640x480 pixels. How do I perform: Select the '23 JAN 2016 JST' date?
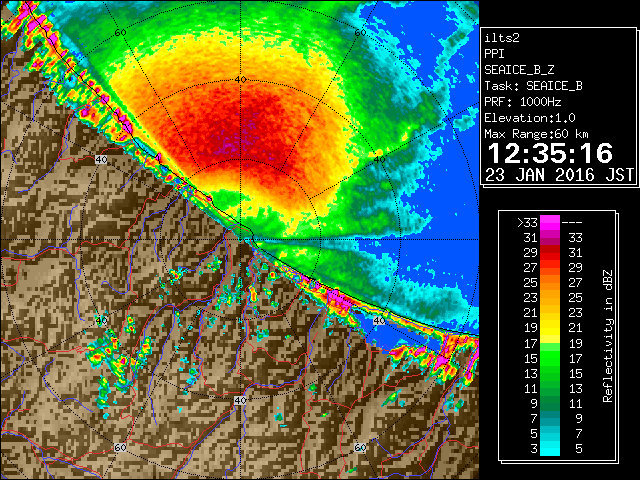tap(559, 175)
